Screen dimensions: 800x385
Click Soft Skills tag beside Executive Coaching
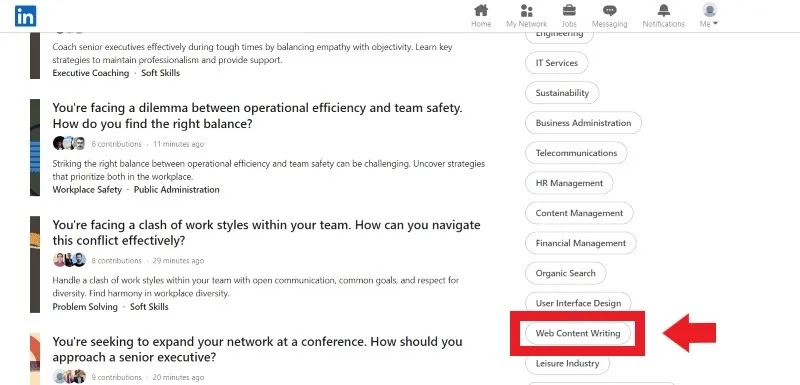[x=161, y=73]
